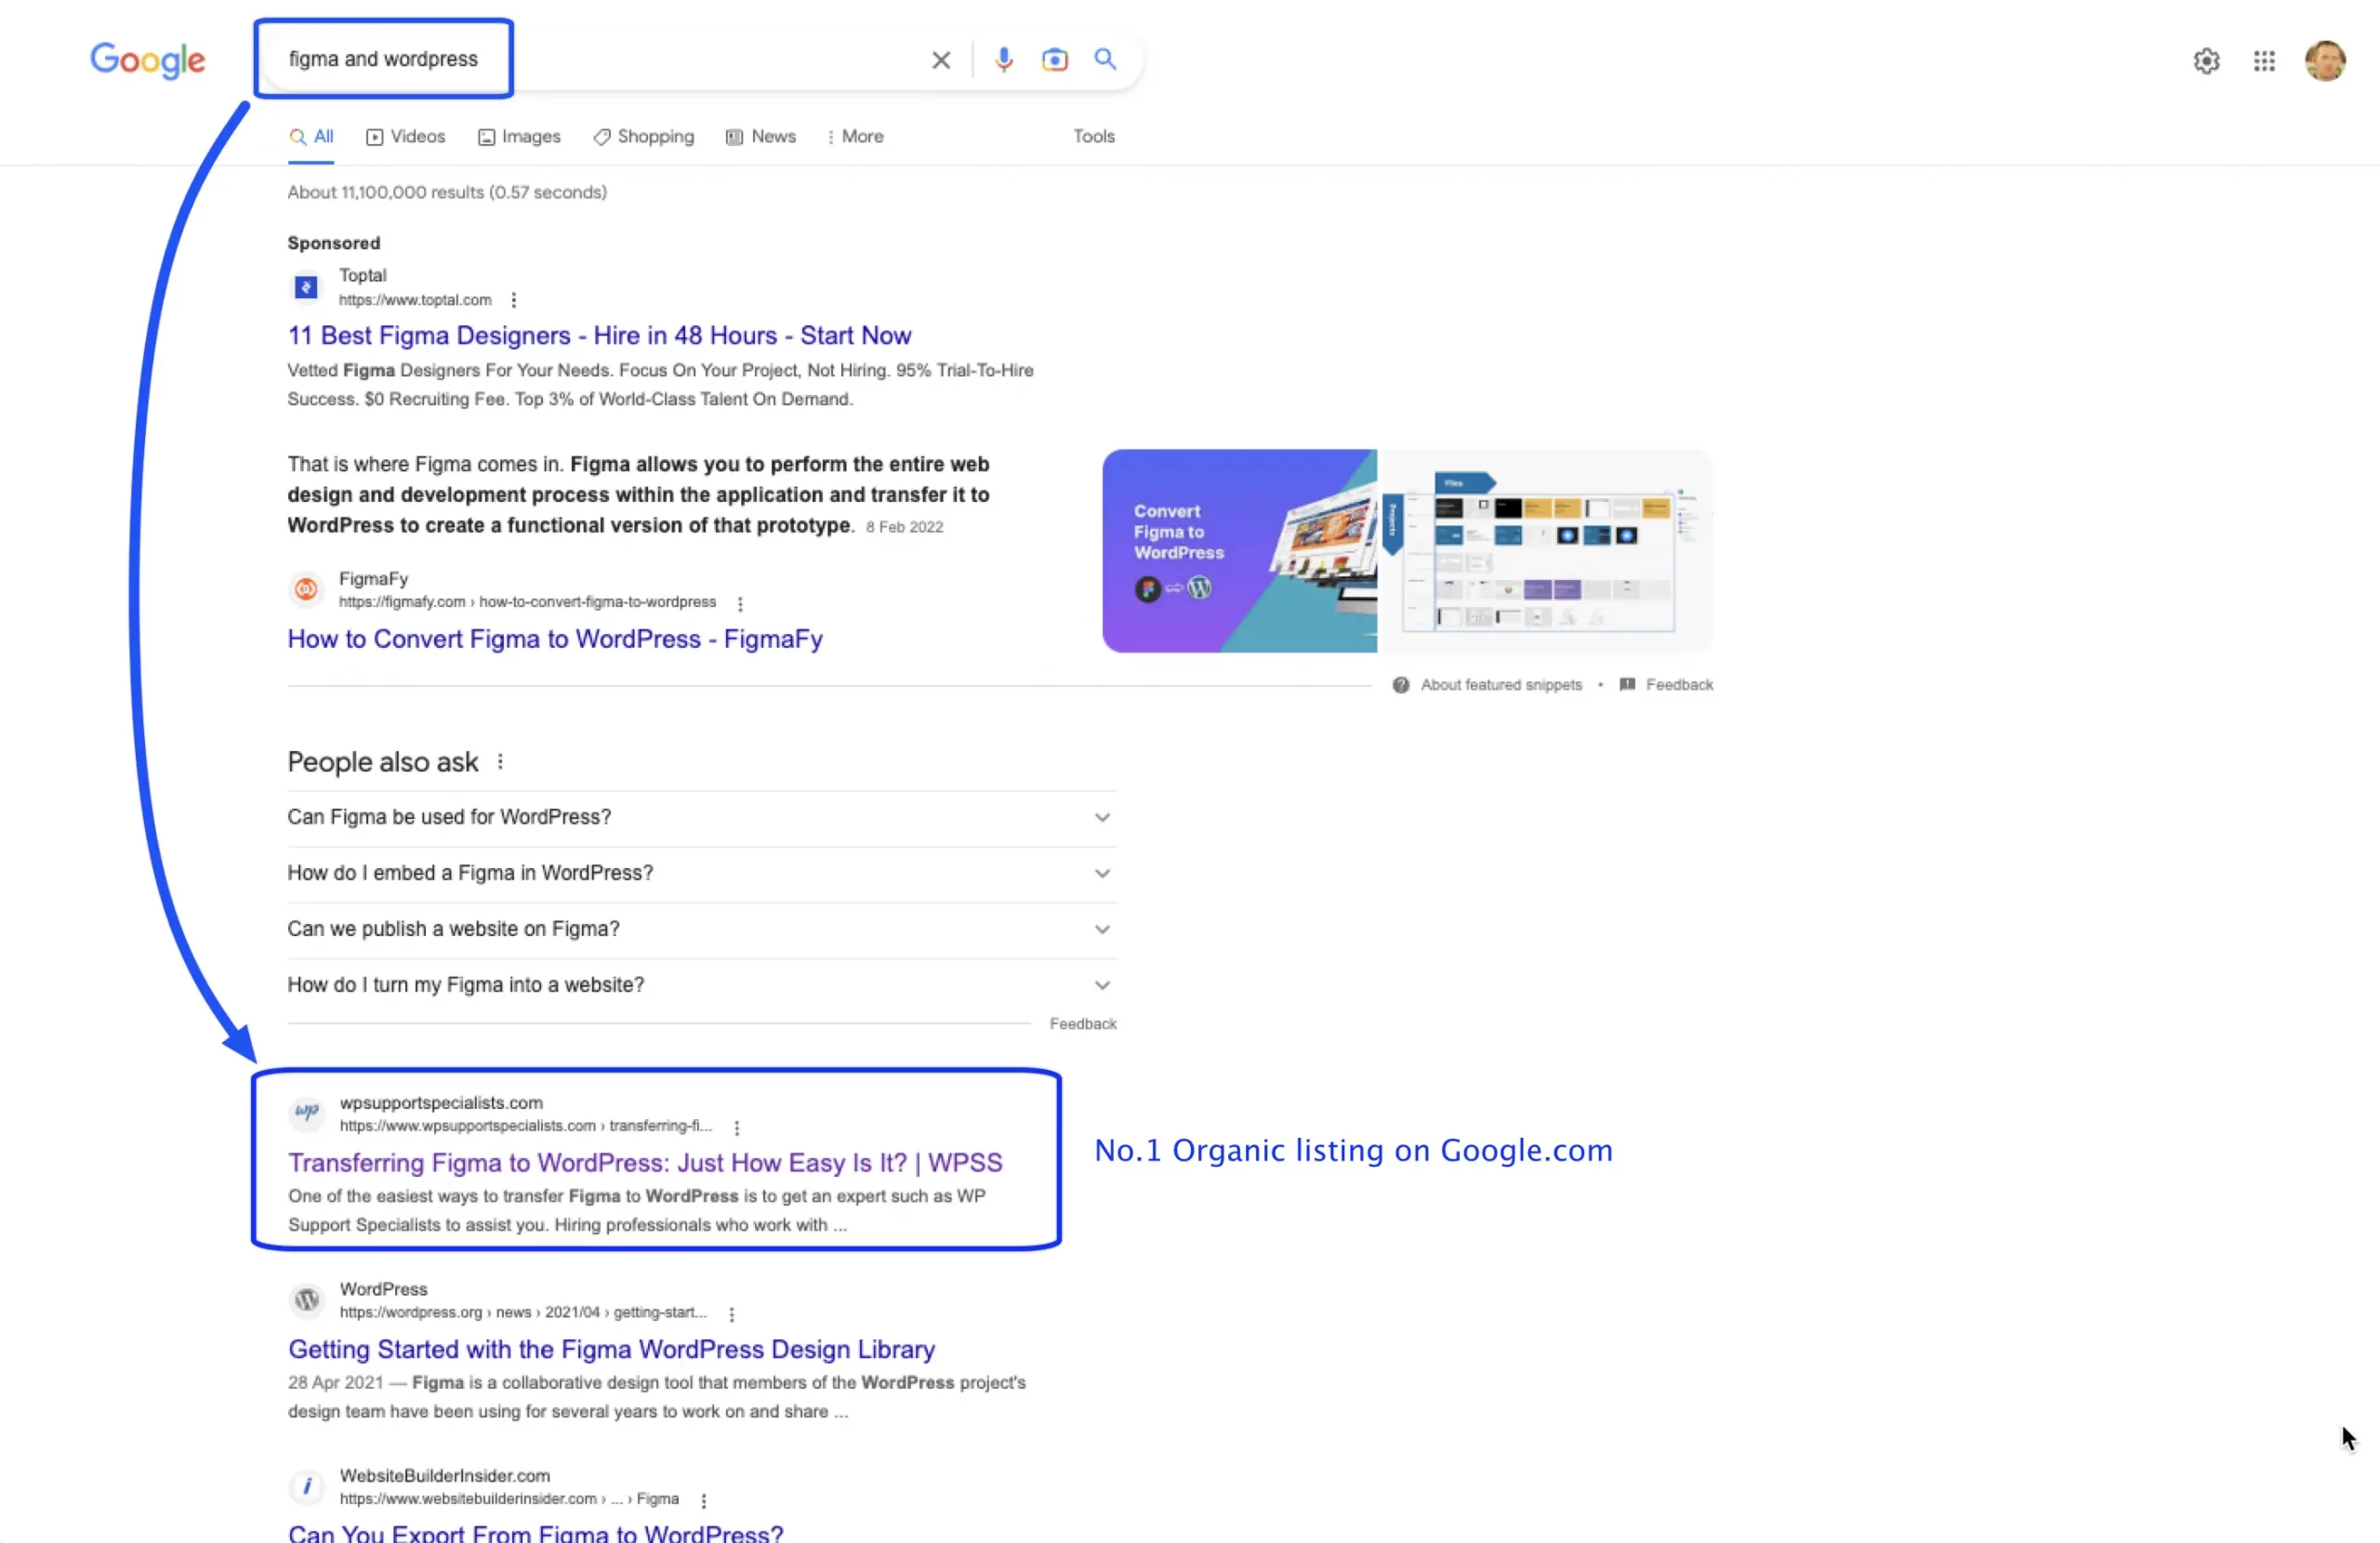The width and height of the screenshot is (2380, 1543).
Task: Open the More search filters menu
Action: pyautogui.click(x=855, y=137)
